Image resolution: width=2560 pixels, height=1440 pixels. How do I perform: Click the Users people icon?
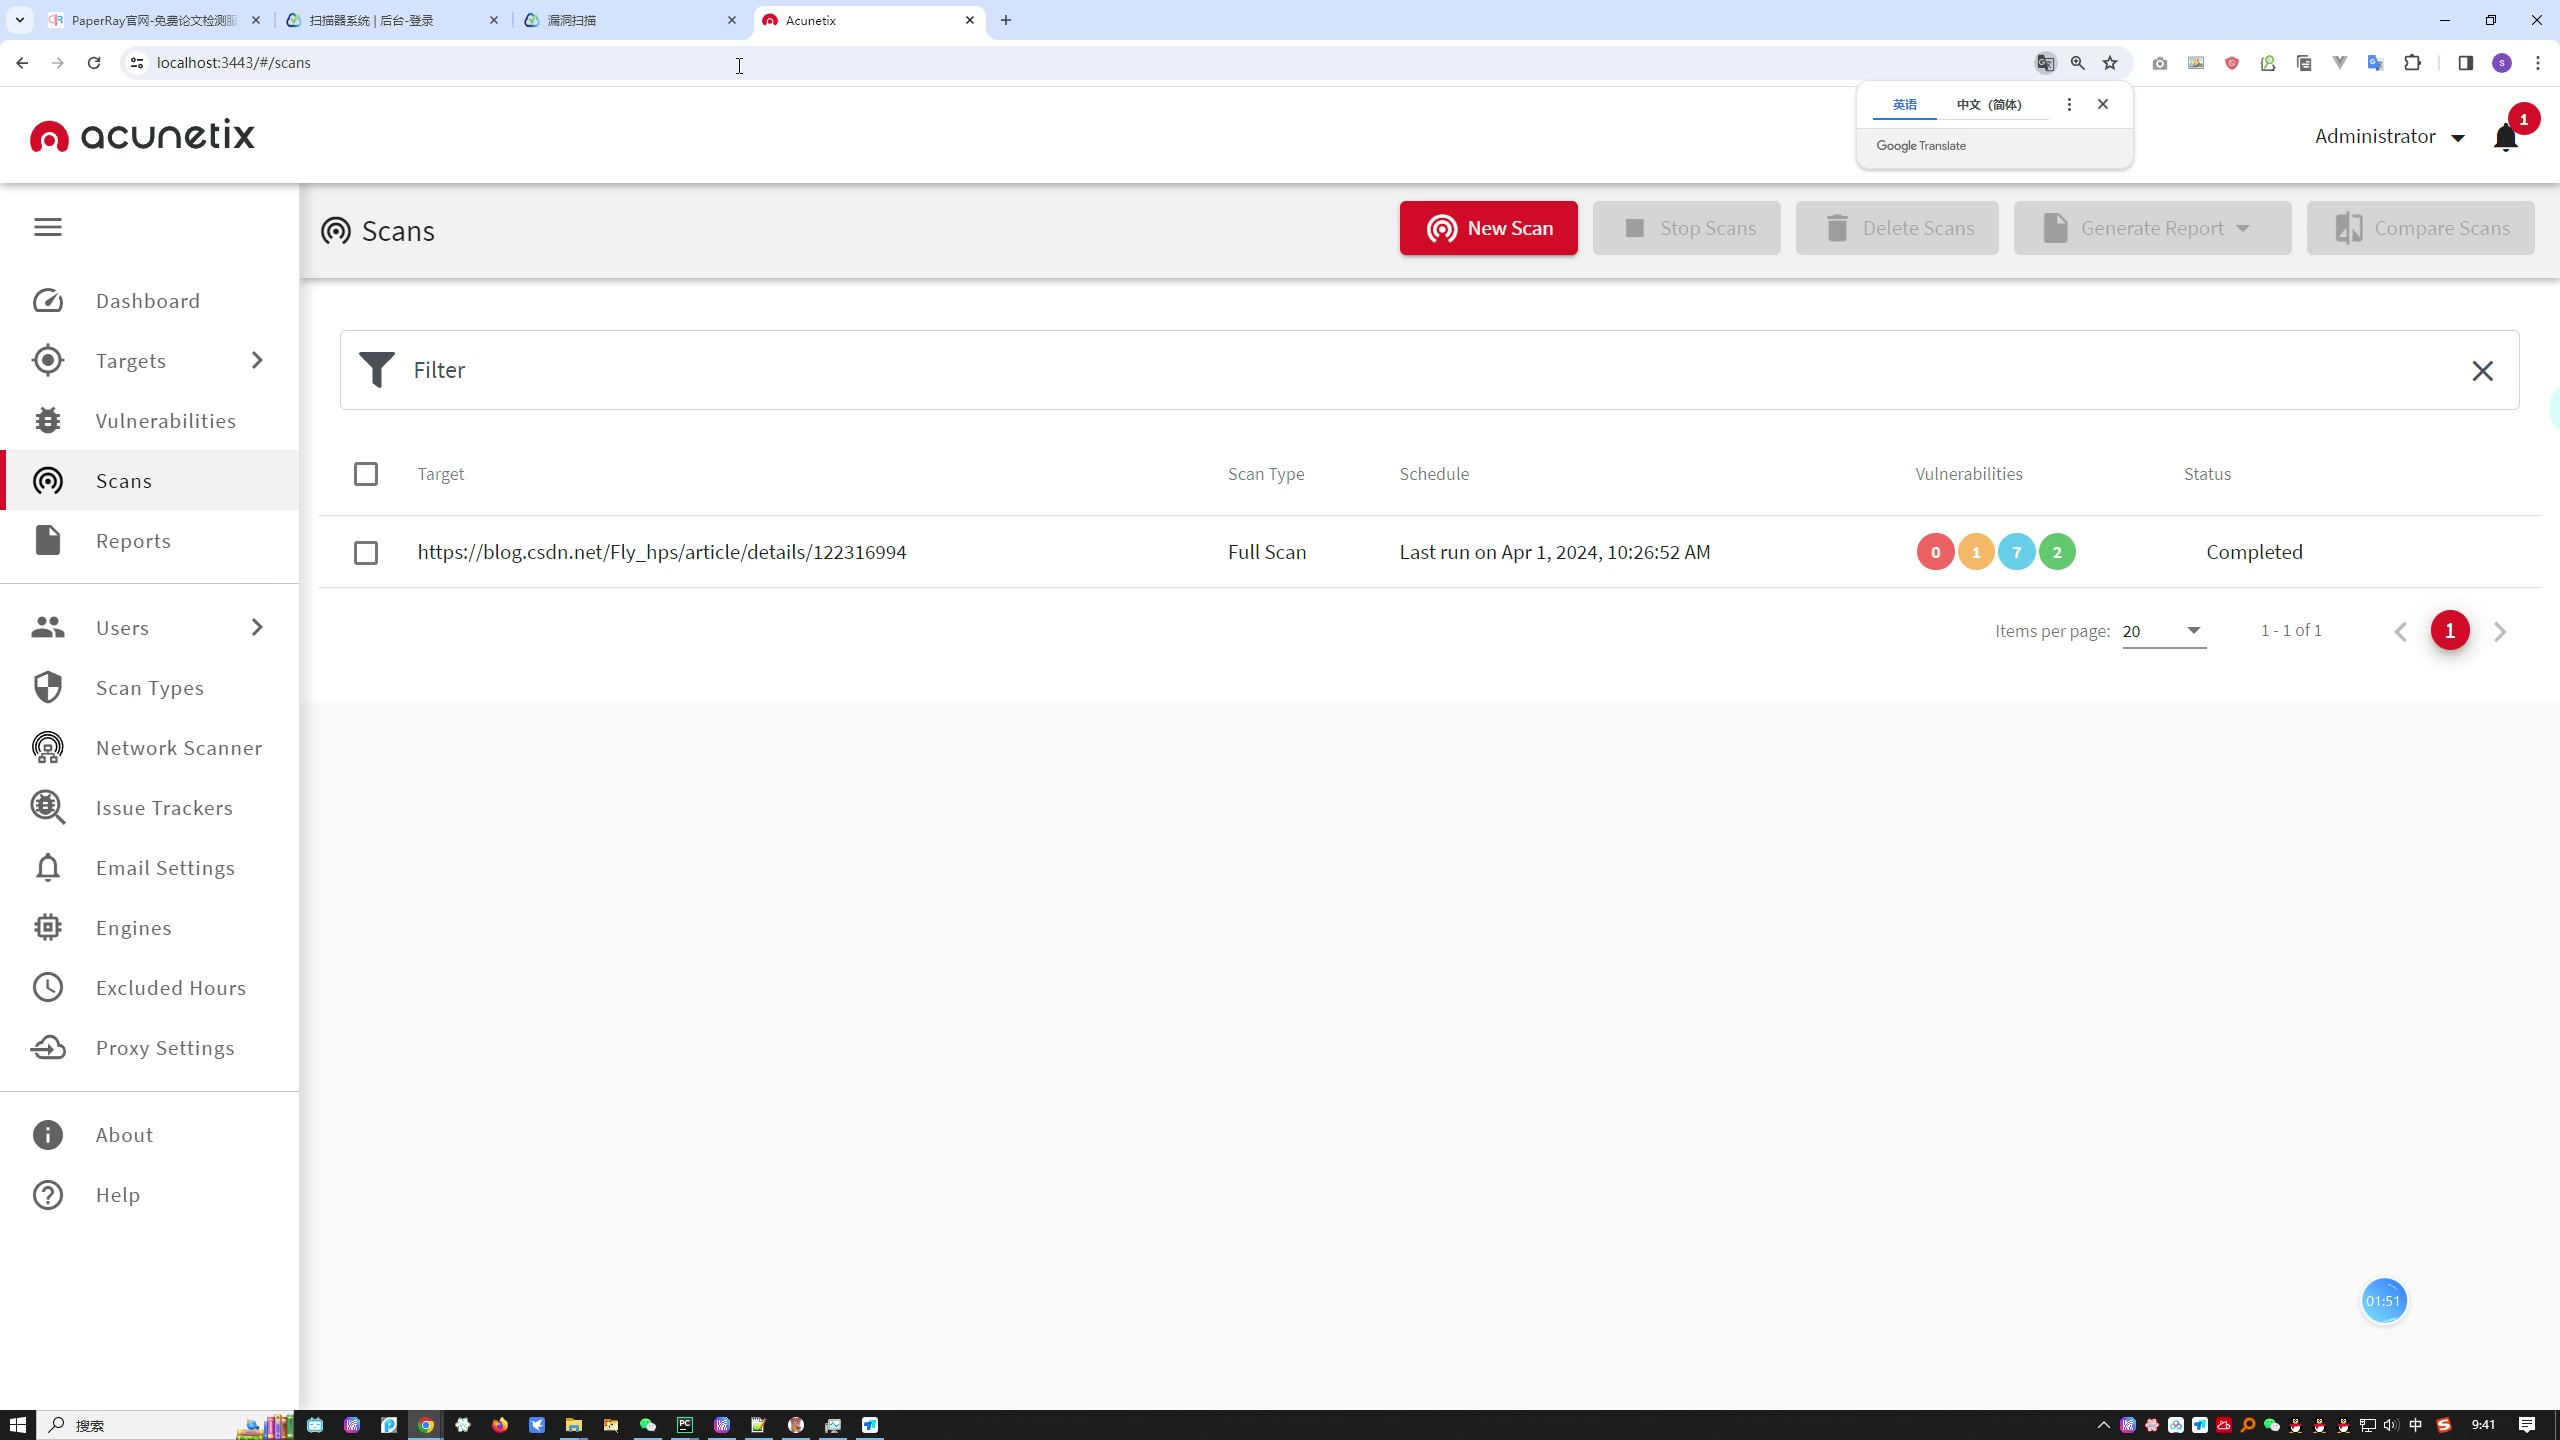click(x=48, y=627)
